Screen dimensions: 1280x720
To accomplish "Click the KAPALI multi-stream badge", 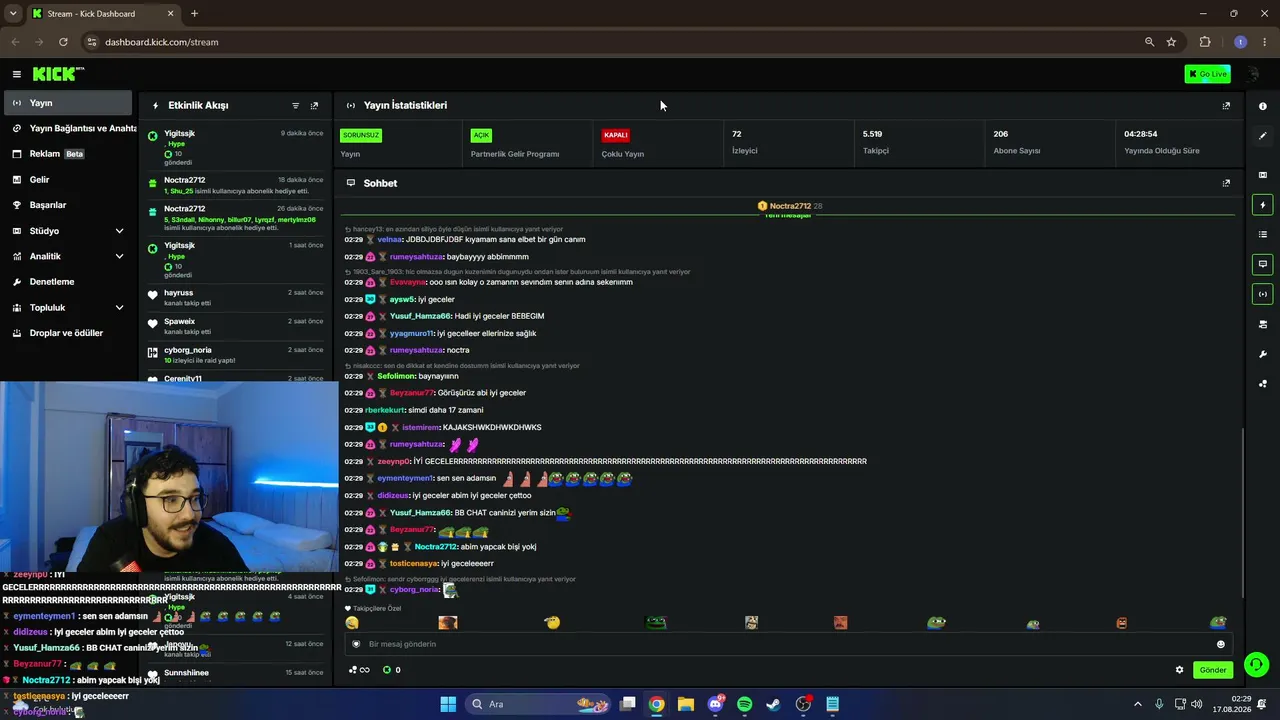I will (615, 135).
